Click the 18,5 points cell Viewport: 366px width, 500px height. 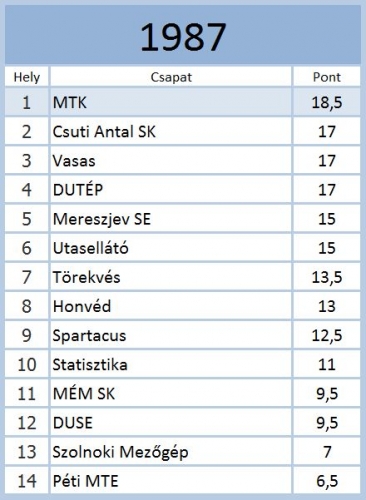coord(327,102)
